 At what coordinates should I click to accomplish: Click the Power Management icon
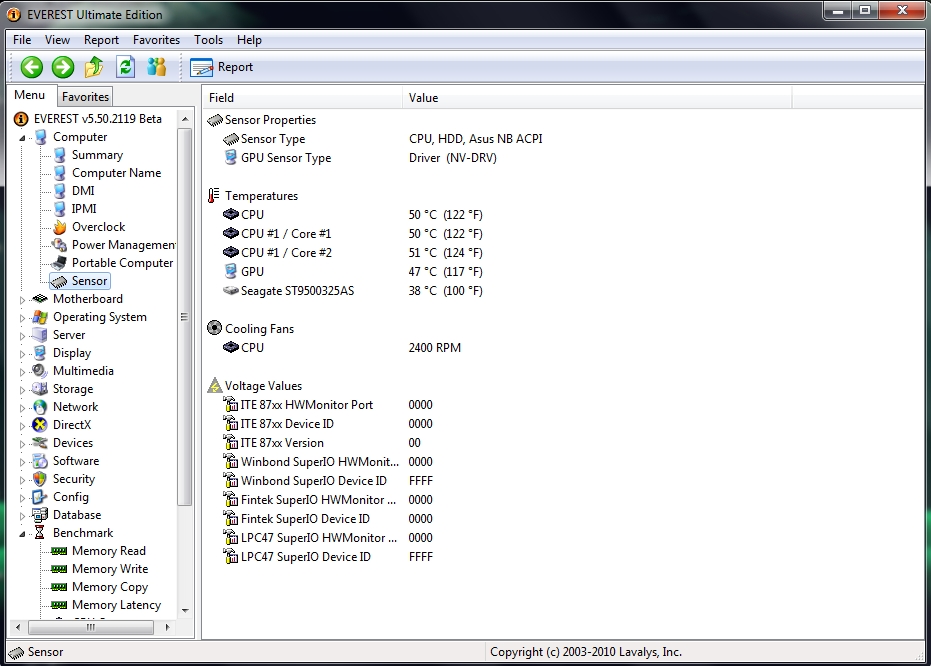pos(59,245)
